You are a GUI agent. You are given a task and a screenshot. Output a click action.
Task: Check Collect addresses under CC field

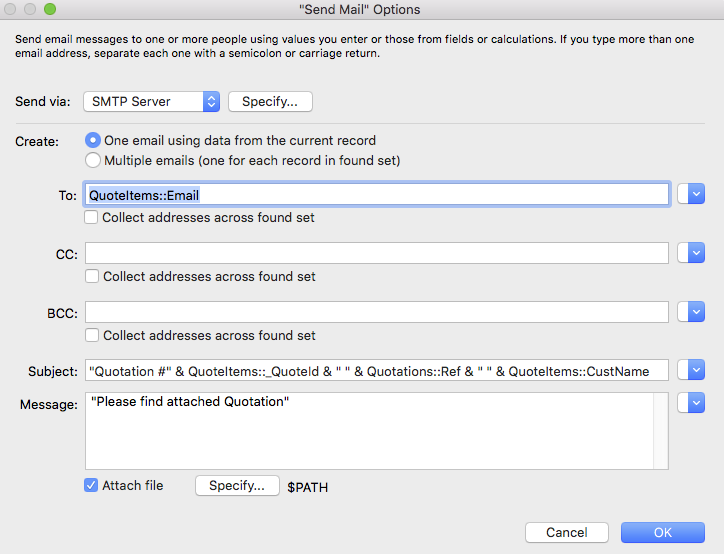coord(92,276)
